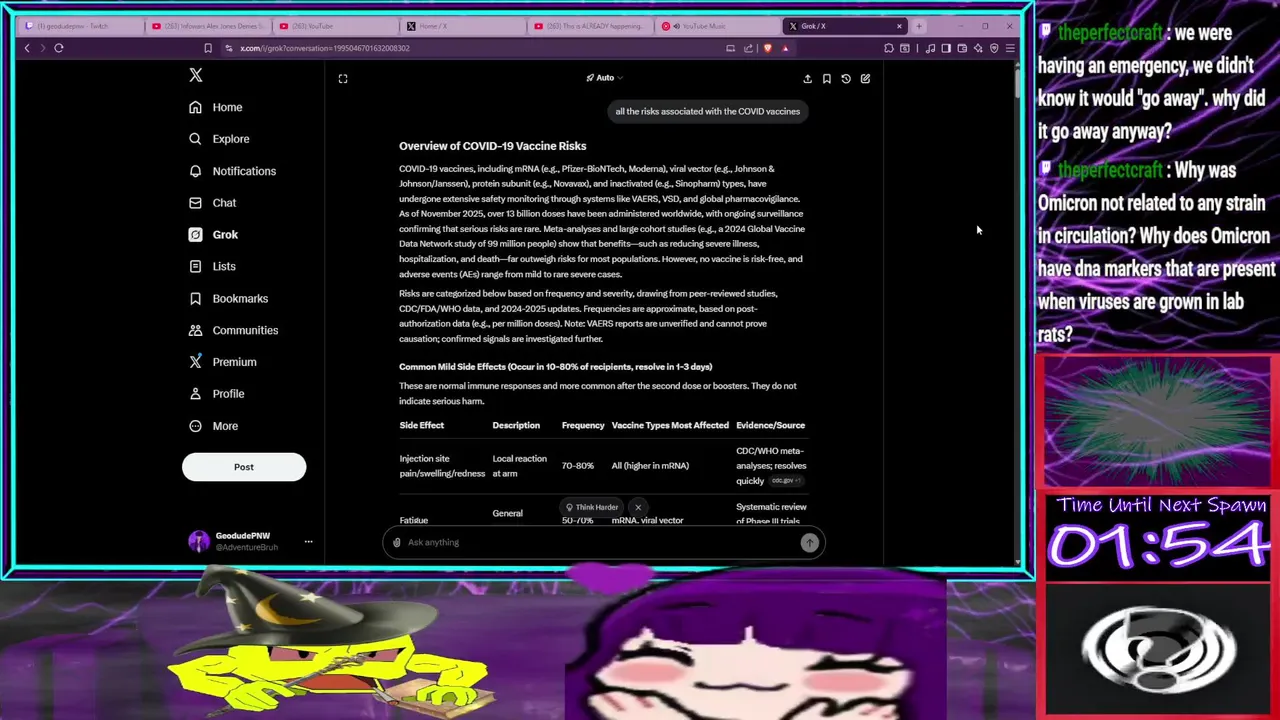Click the Side Effect column header
Screen dimensions: 1280x720
point(422,425)
